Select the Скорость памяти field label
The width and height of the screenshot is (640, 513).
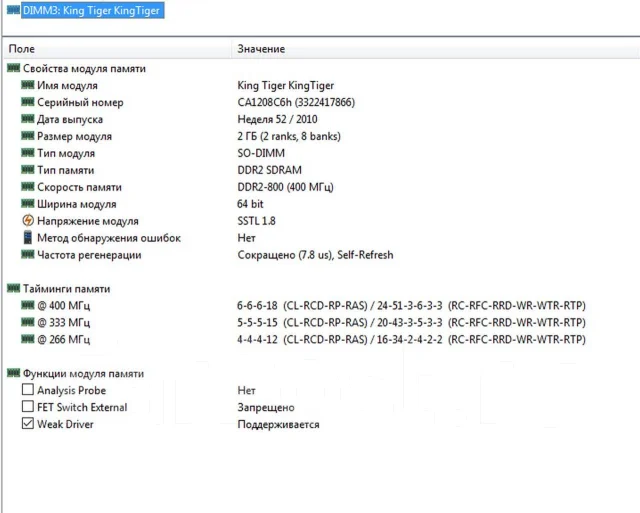79,187
